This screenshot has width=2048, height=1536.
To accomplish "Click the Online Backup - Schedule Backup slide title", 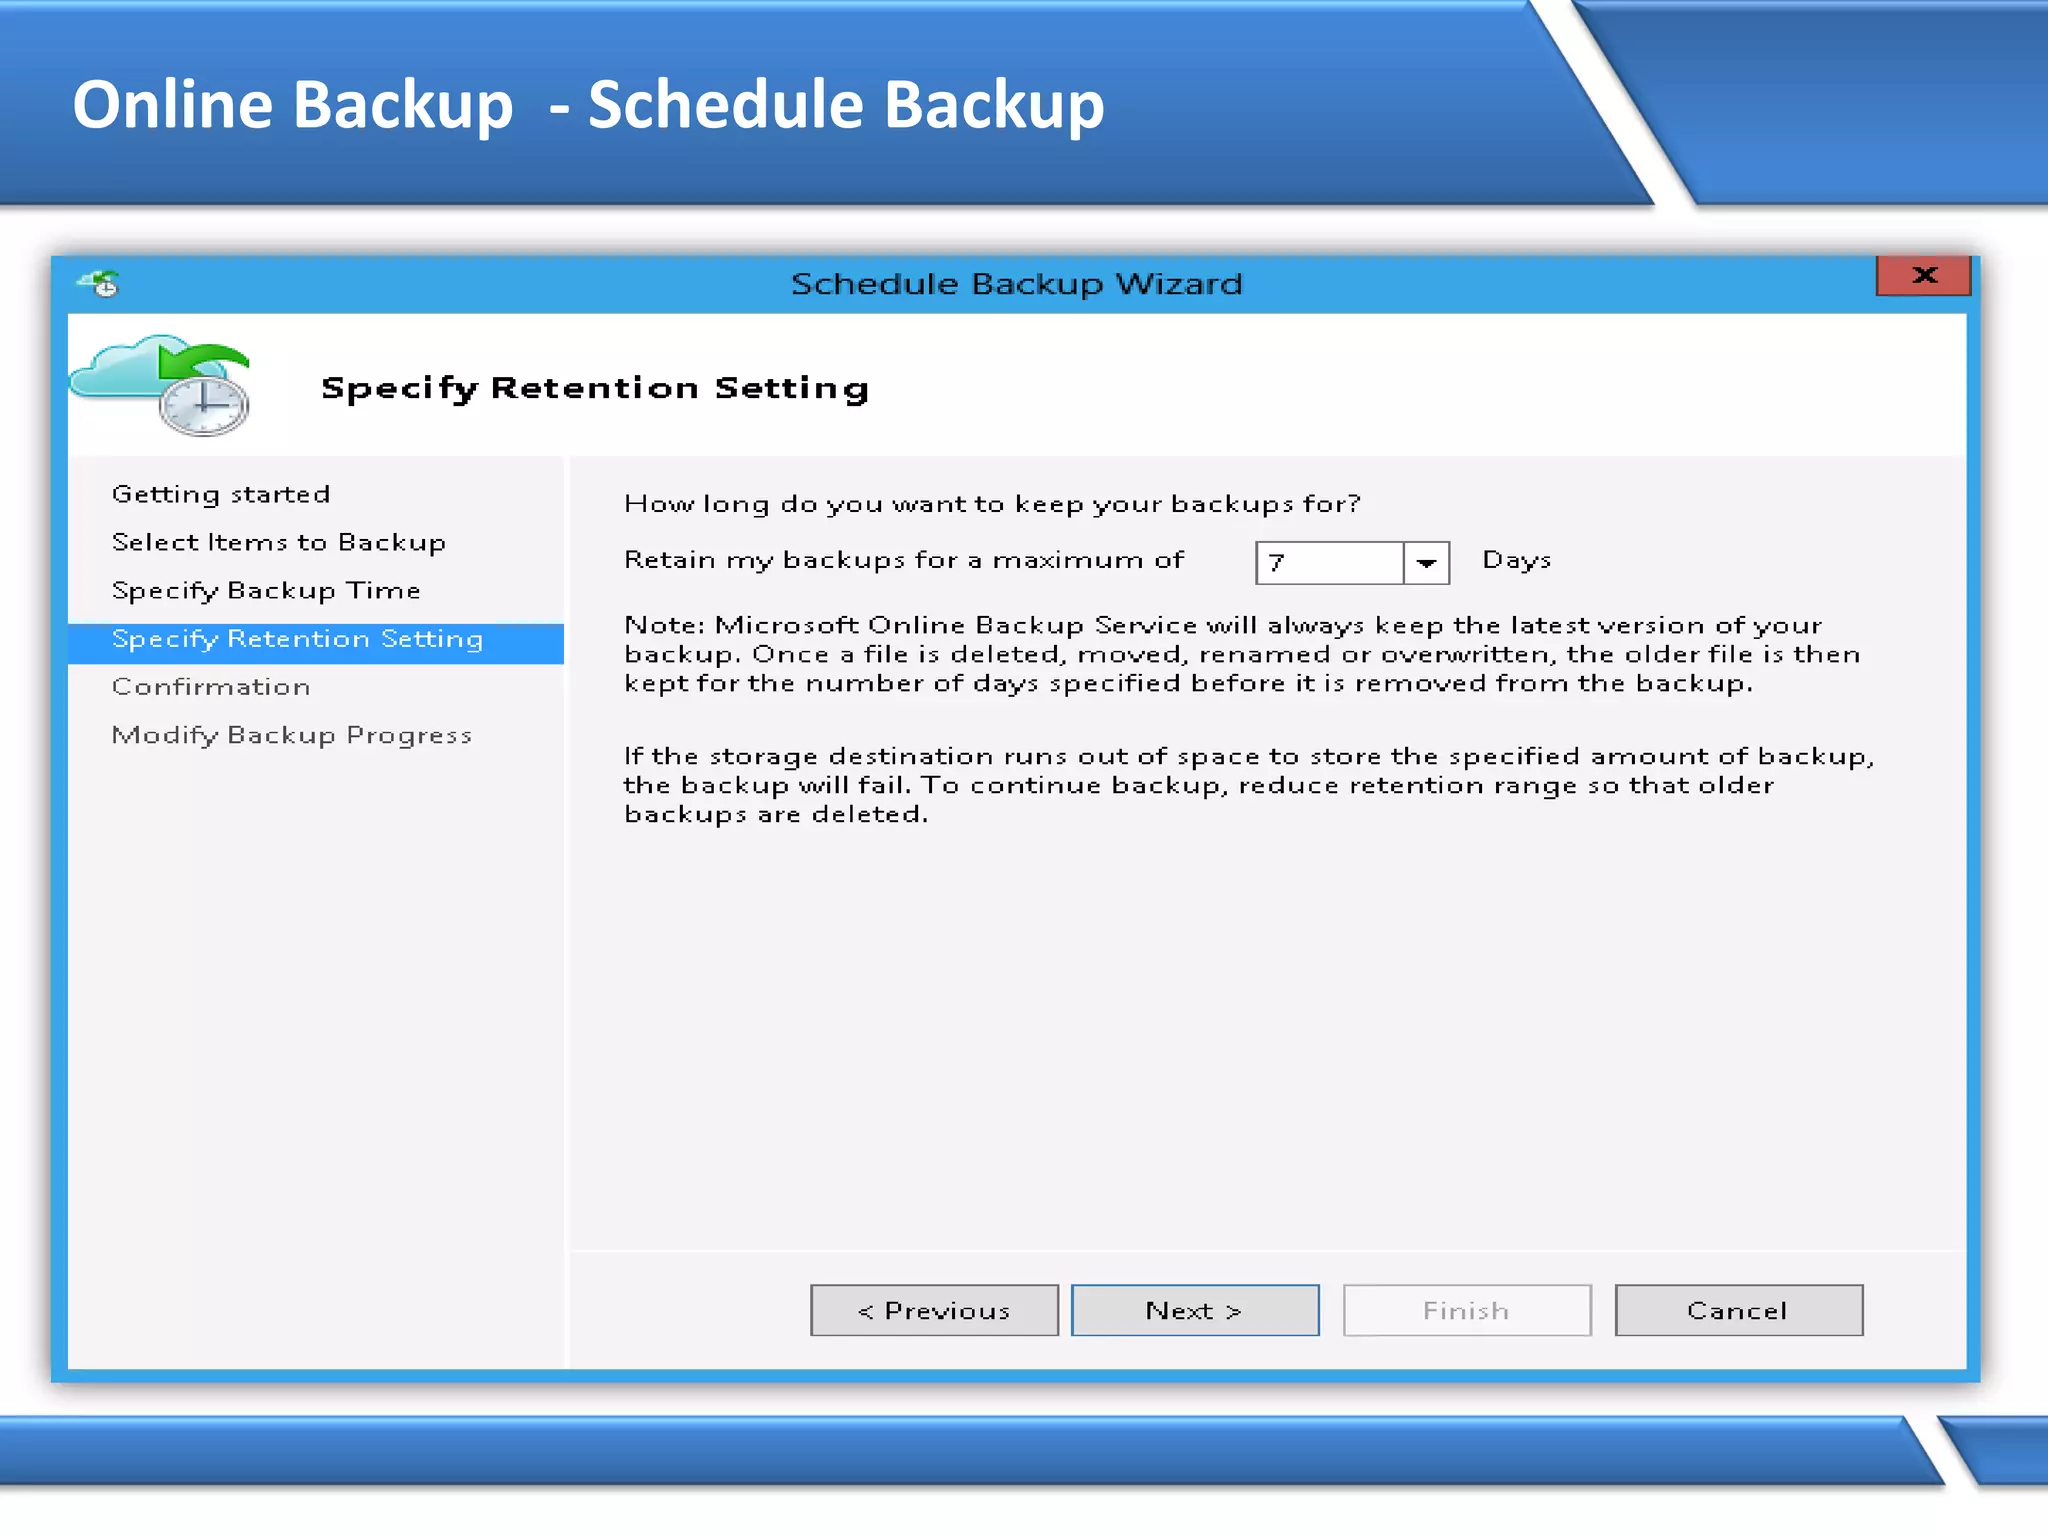I will pyautogui.click(x=588, y=105).
